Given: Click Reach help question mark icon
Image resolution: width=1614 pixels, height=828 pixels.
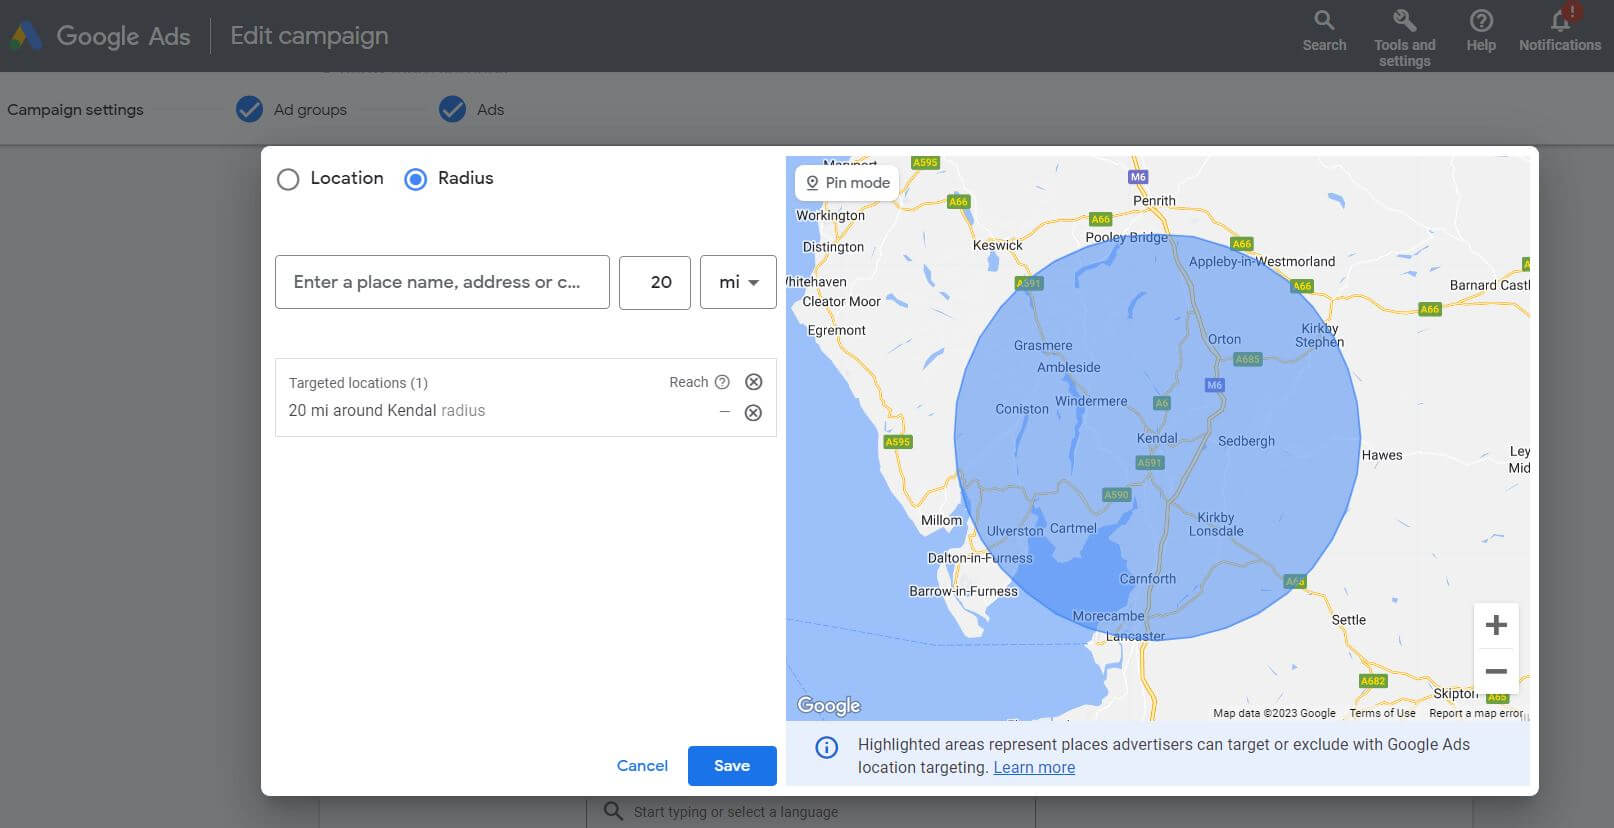Looking at the screenshot, I should click(x=722, y=382).
